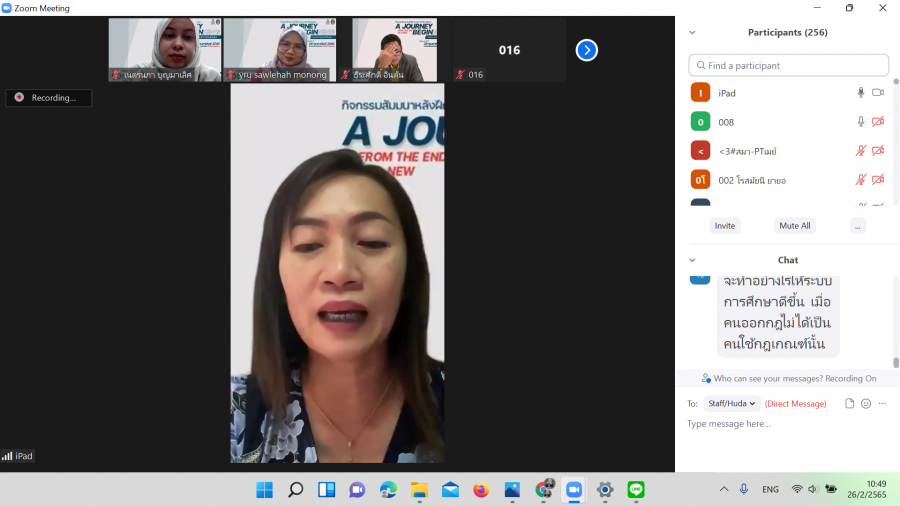Screen dimensions: 900x506
Task: Toggle microphone for participant iPad
Action: pos(860,93)
